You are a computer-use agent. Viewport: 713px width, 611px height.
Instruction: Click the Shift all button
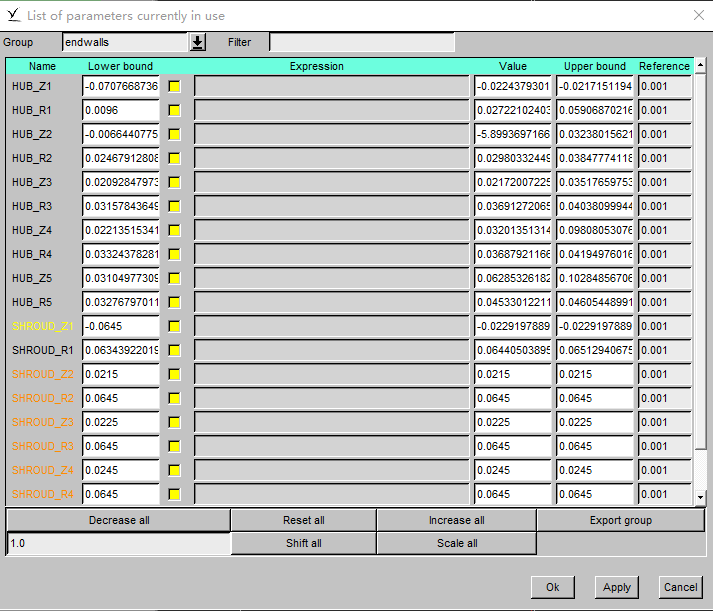[x=304, y=543]
